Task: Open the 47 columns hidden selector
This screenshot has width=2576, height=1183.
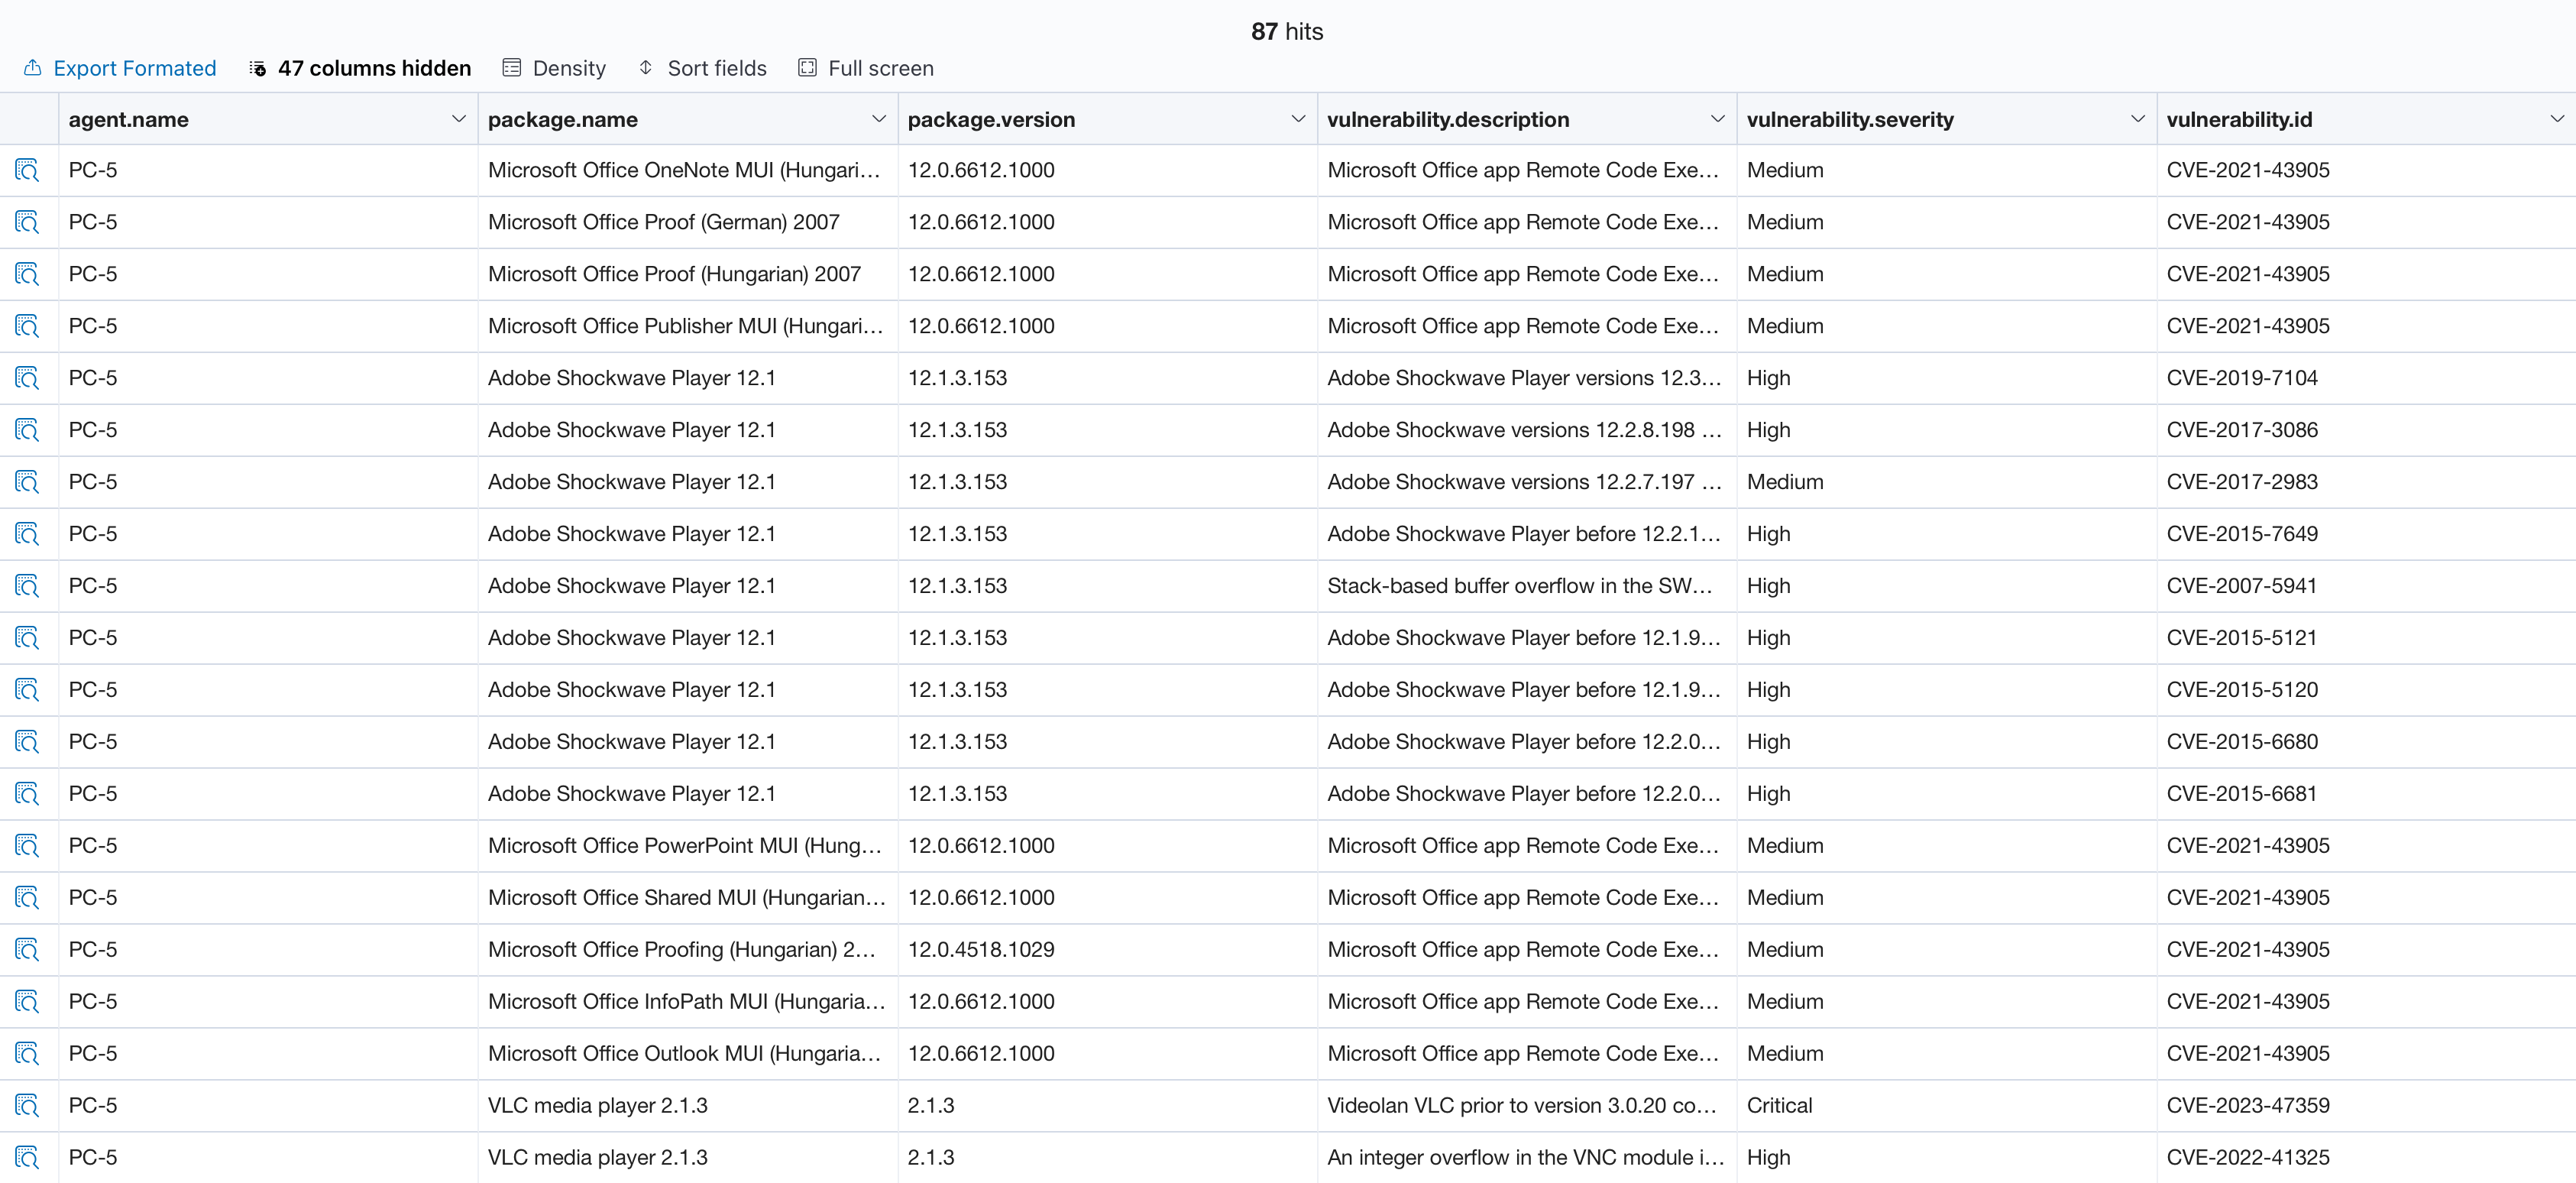Action: pyautogui.click(x=360, y=68)
